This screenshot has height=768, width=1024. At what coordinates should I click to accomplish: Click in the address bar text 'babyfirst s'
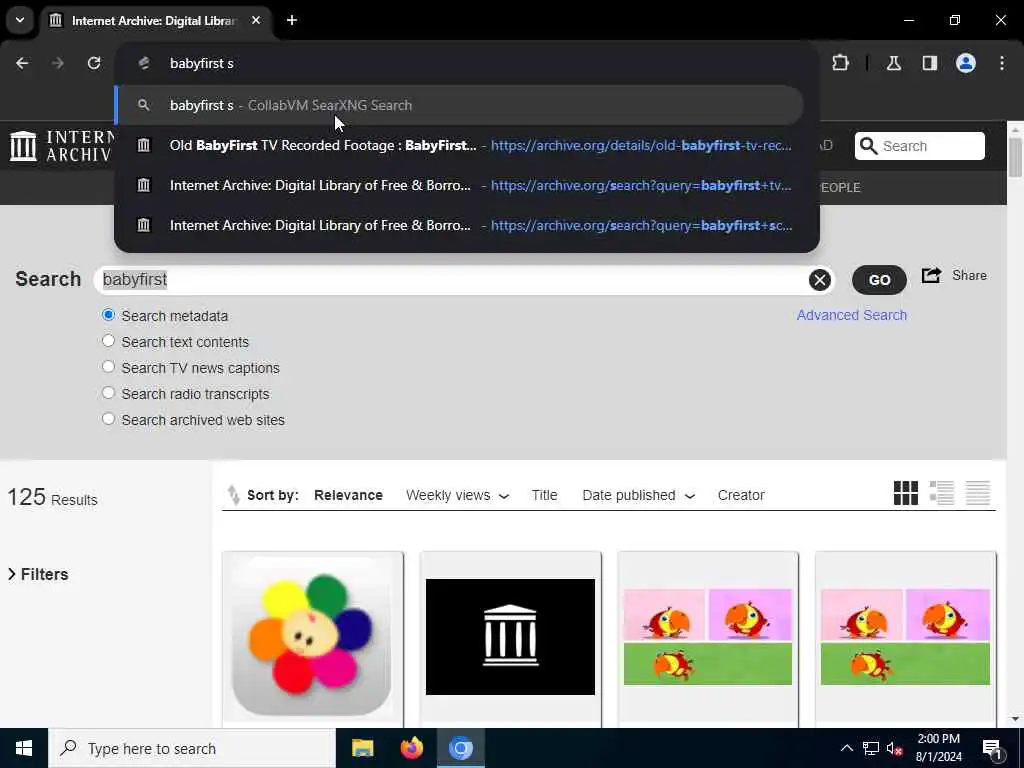tap(201, 63)
